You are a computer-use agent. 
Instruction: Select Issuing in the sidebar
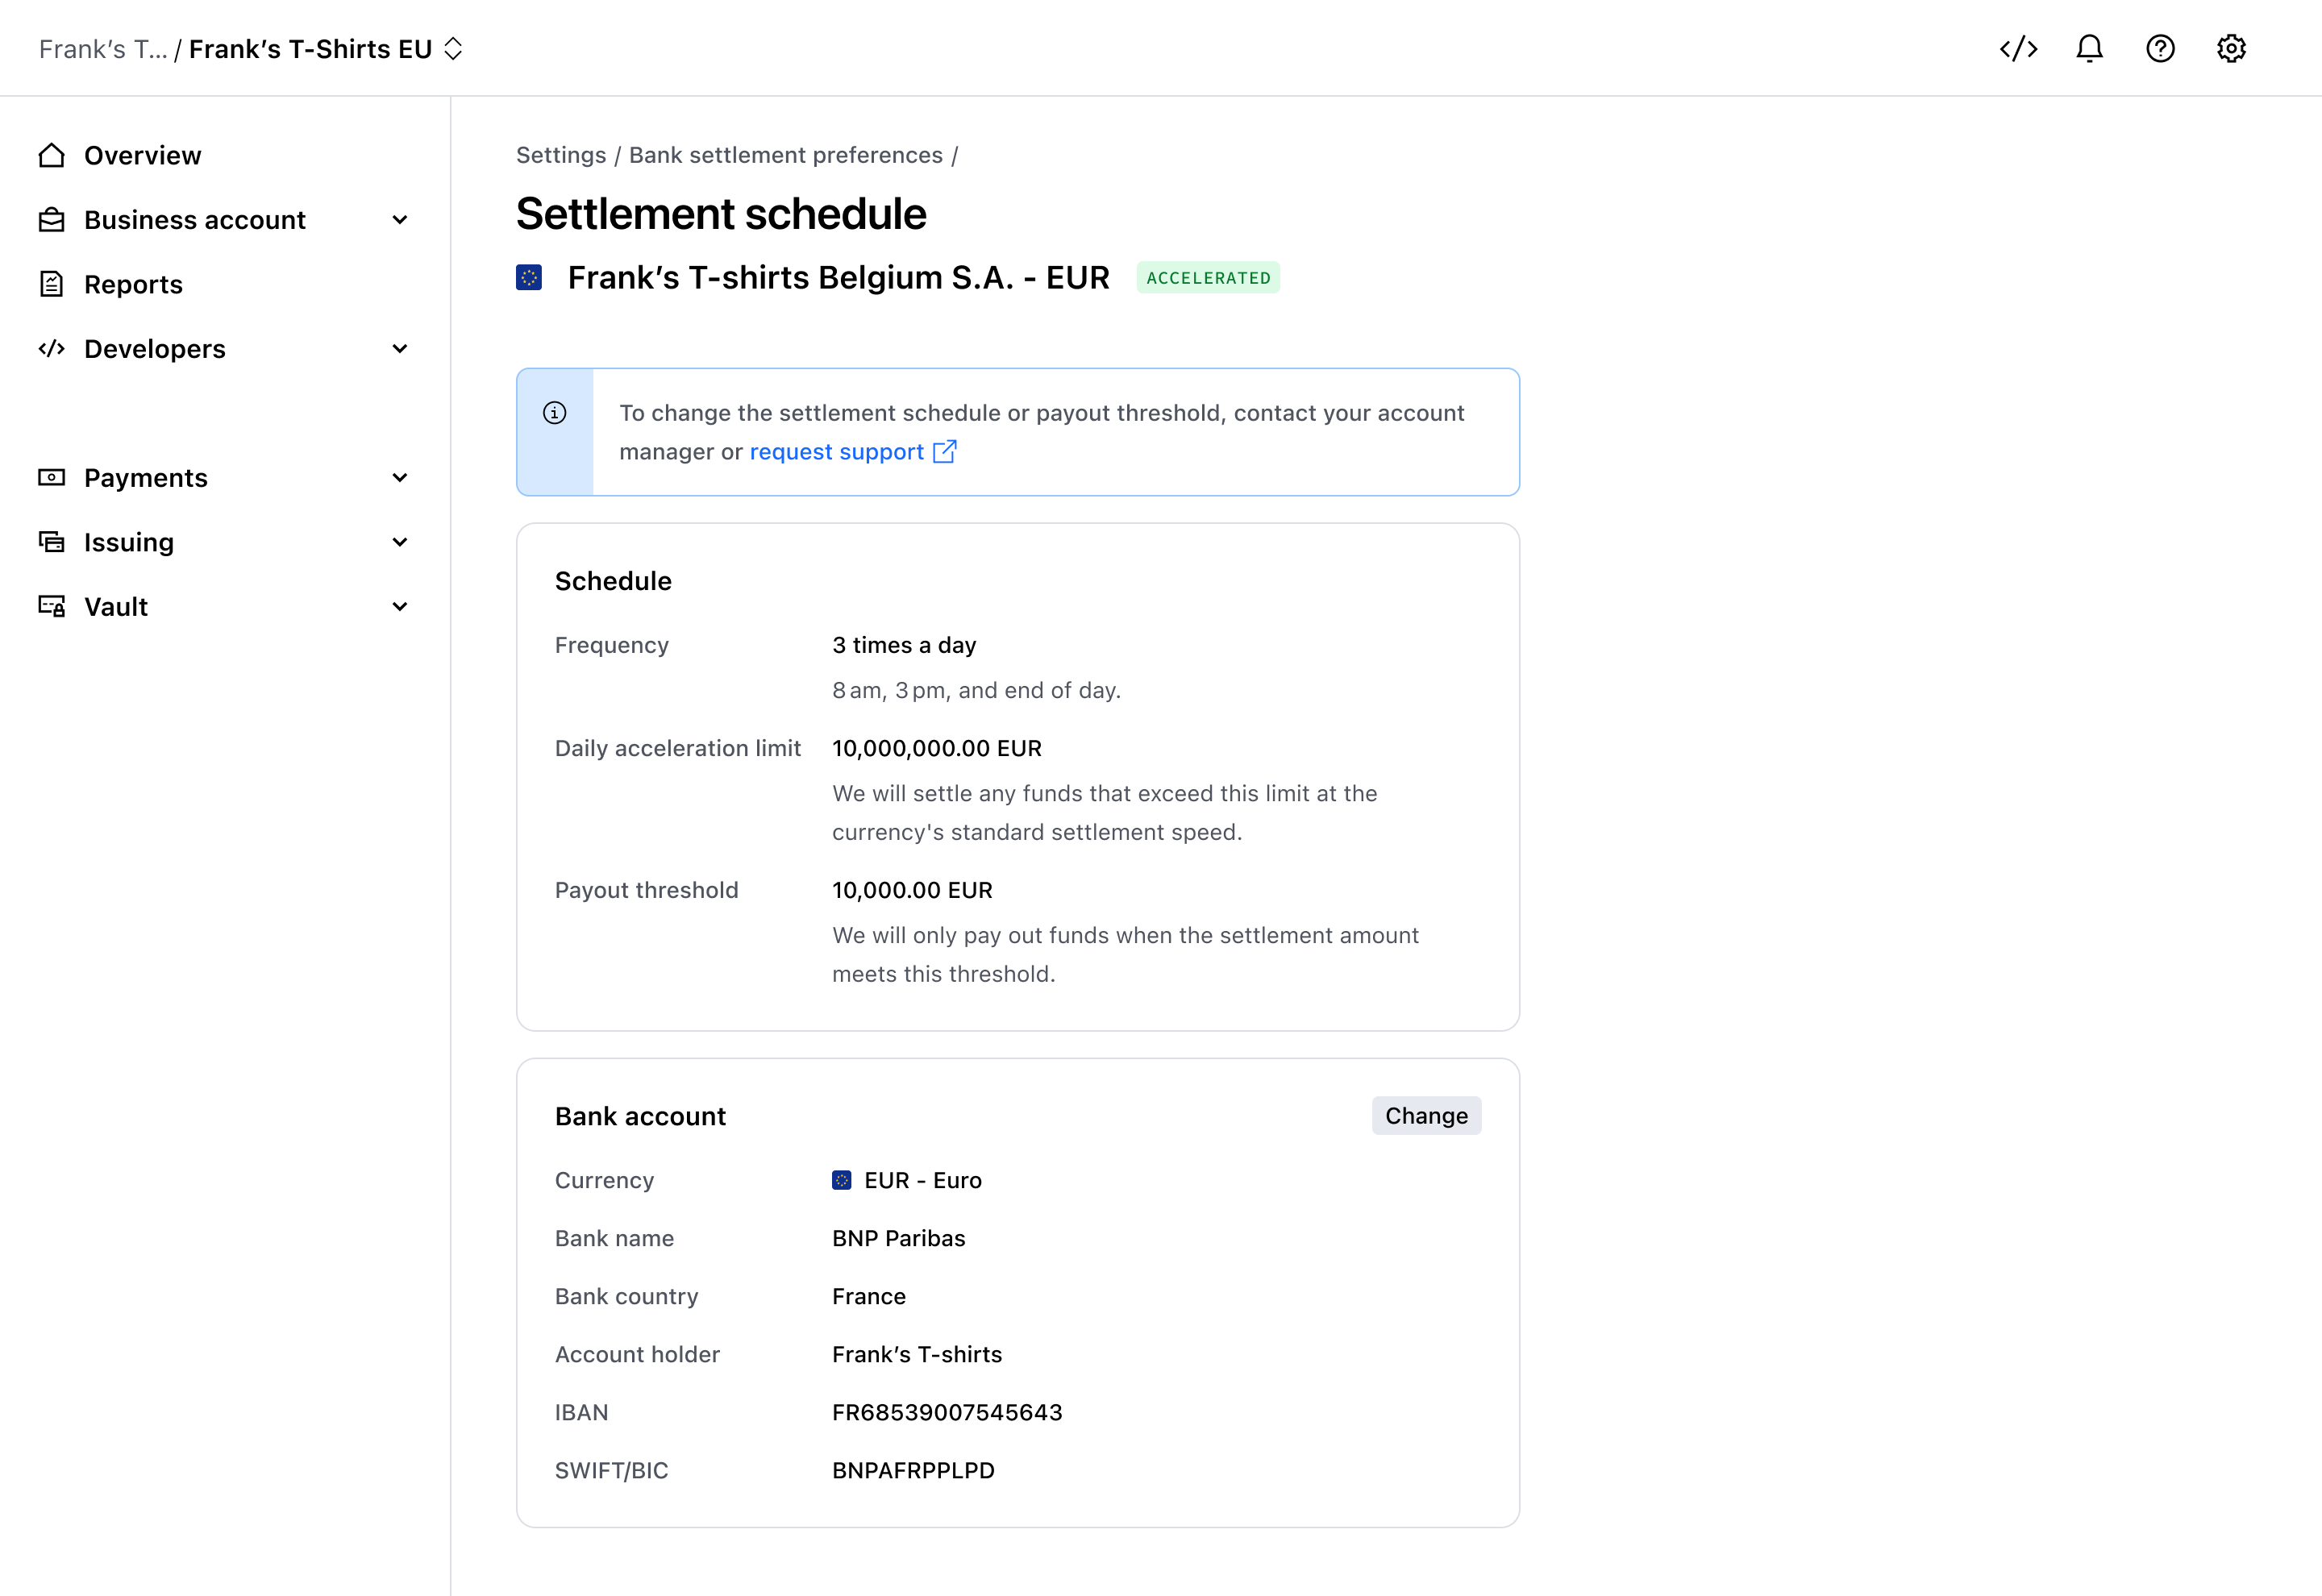129,542
